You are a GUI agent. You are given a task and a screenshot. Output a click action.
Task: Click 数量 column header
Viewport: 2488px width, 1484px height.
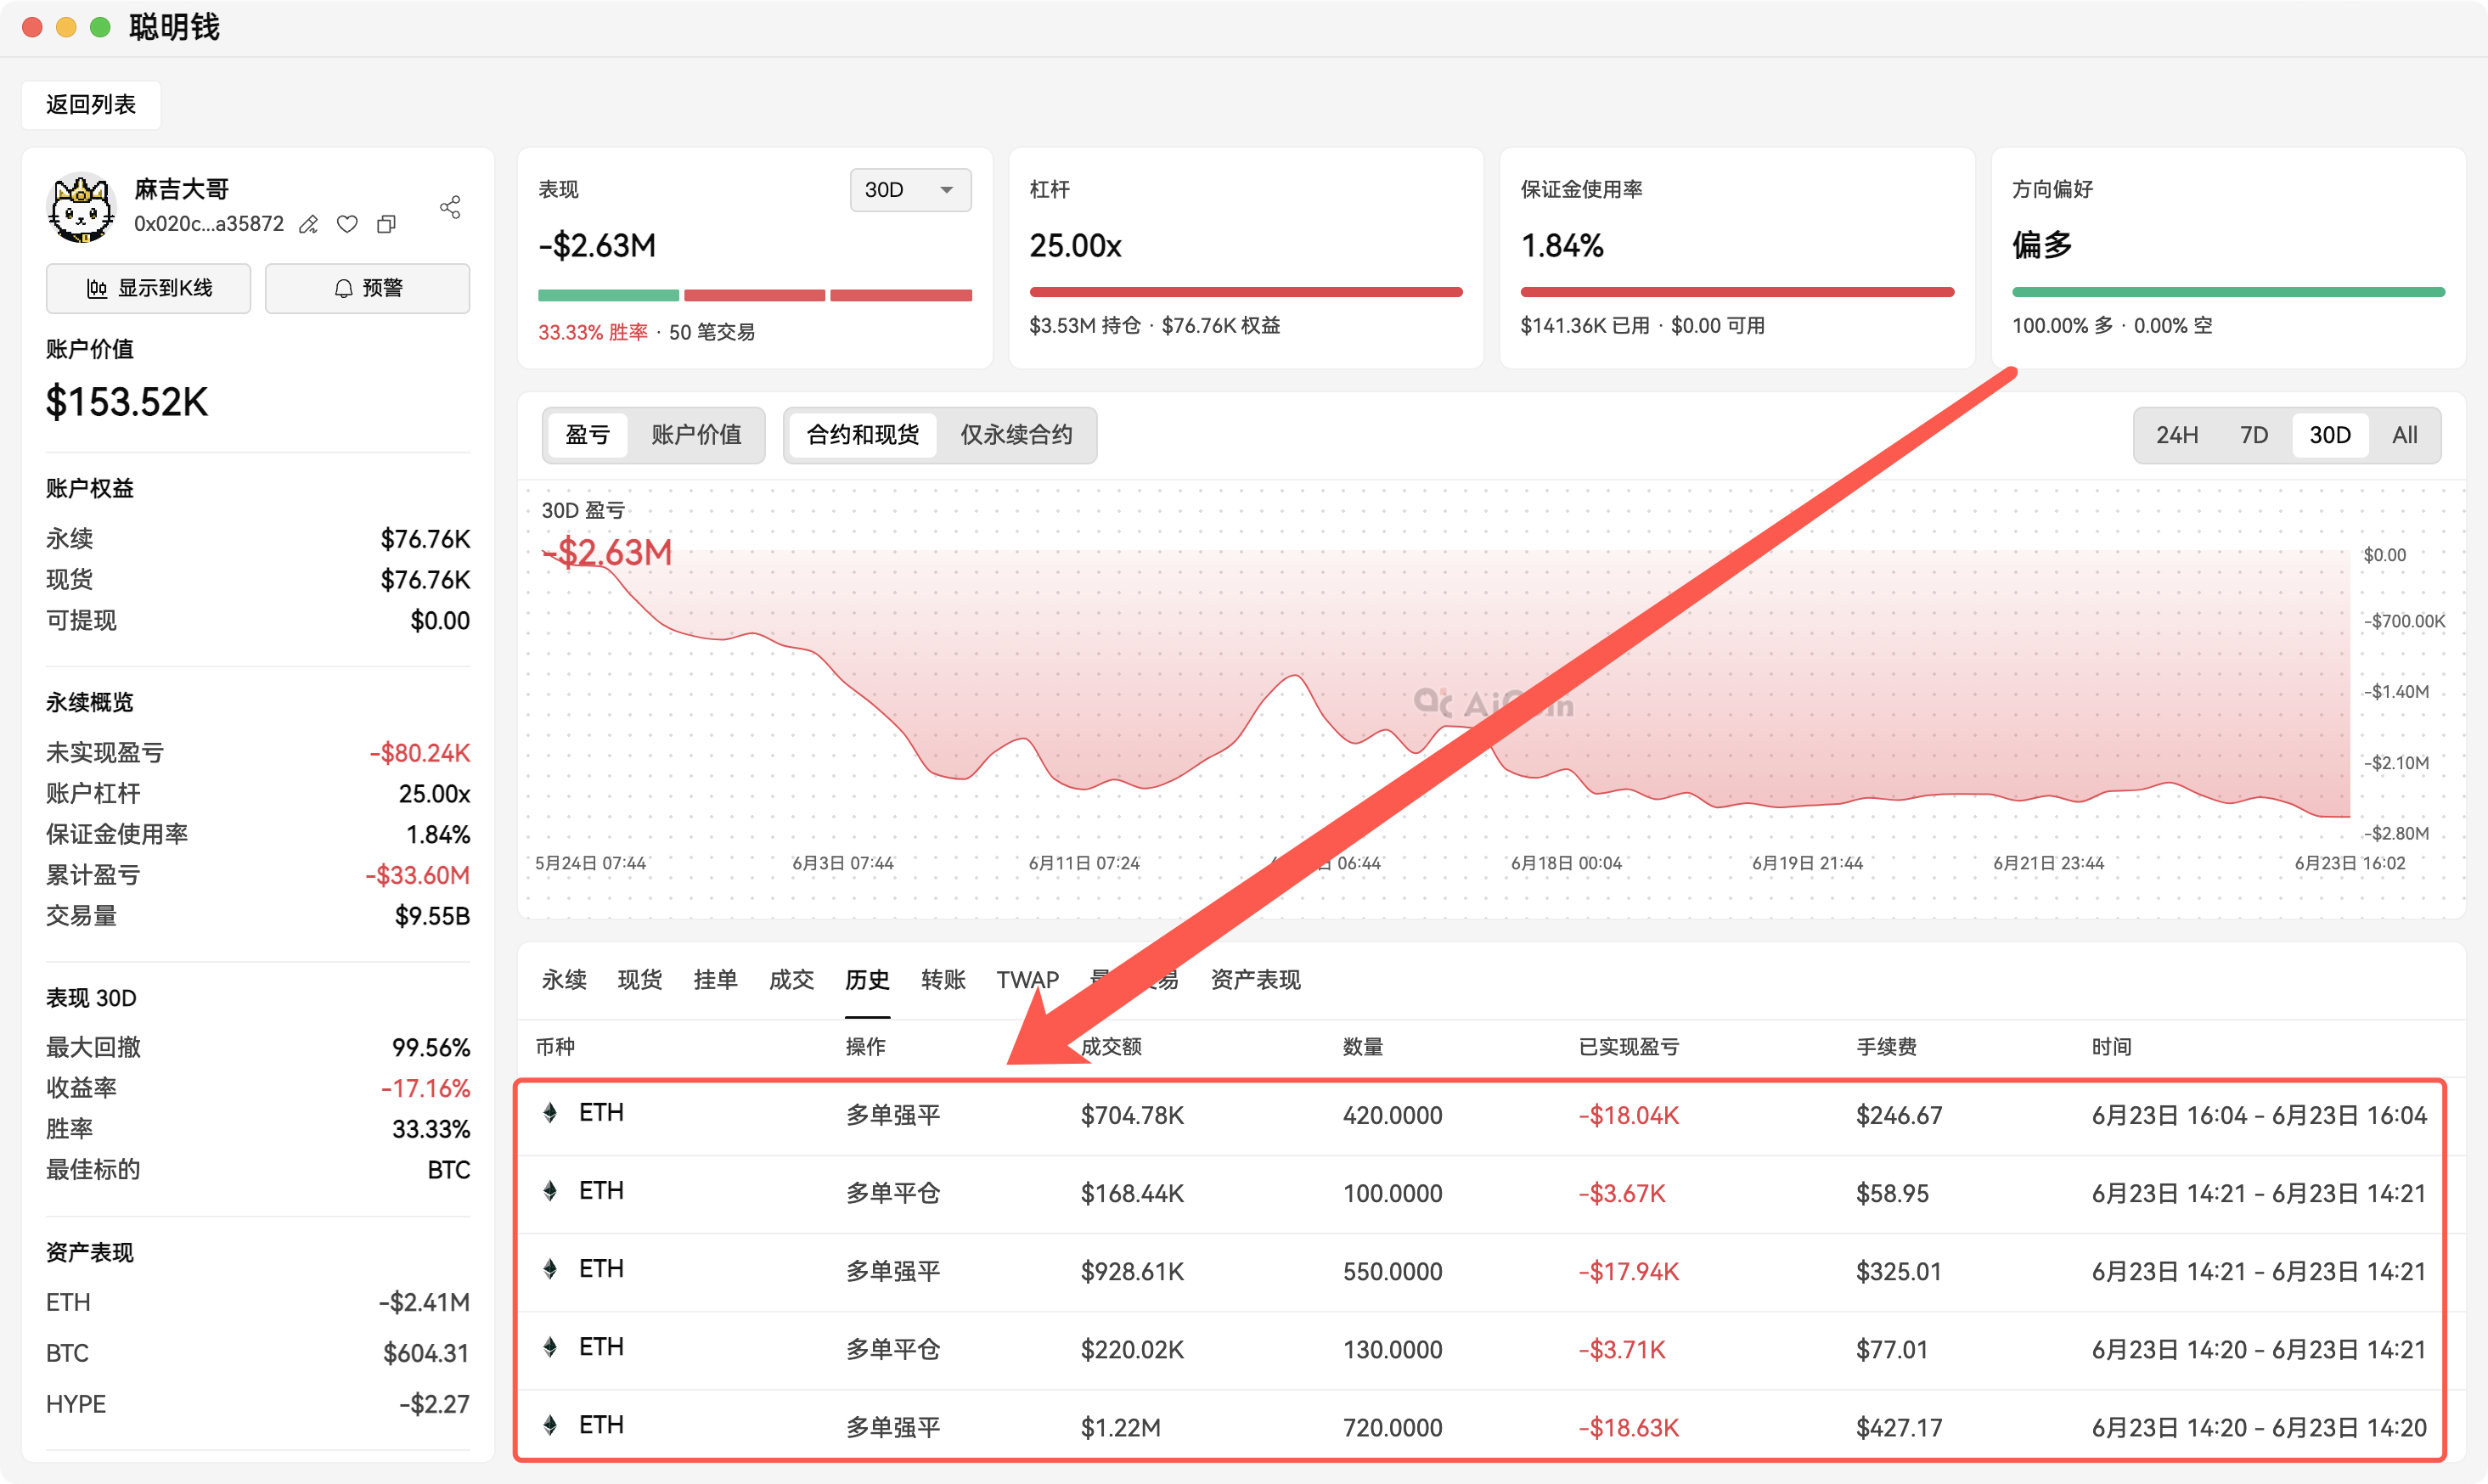click(x=1362, y=1047)
